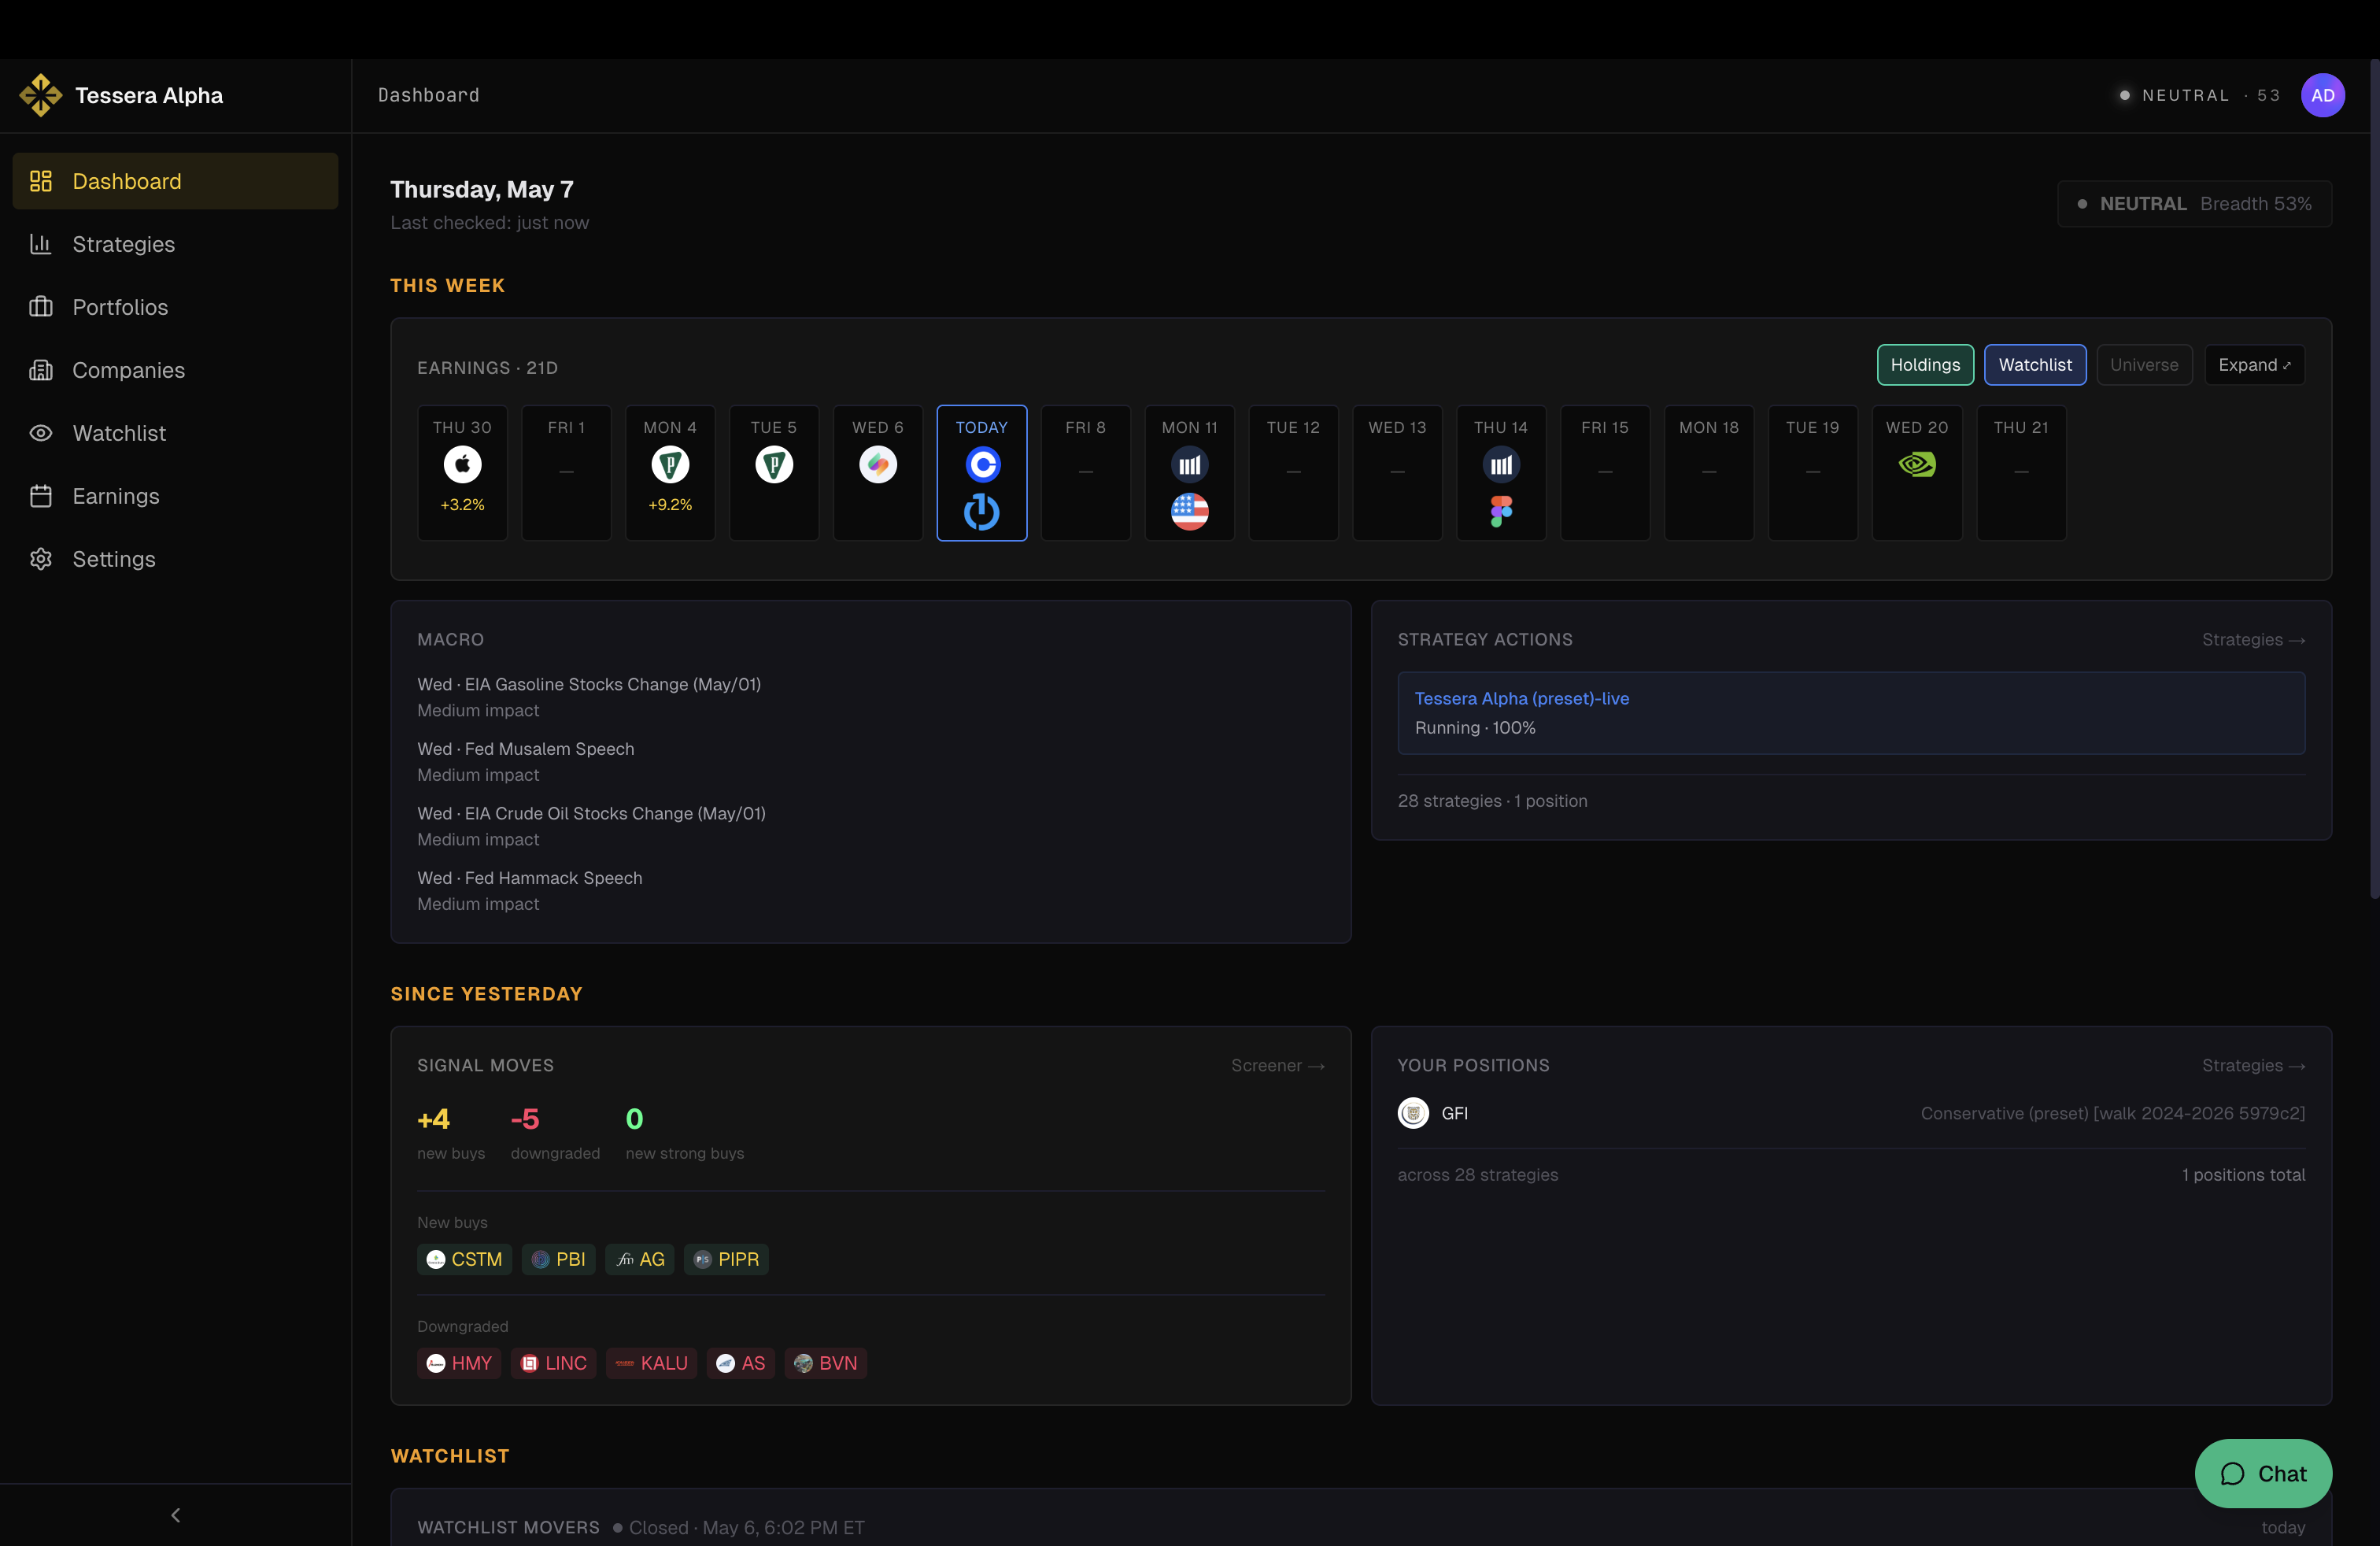
Task: Click the NEUTRAL Breadth 53% badge
Action: (x=2195, y=204)
